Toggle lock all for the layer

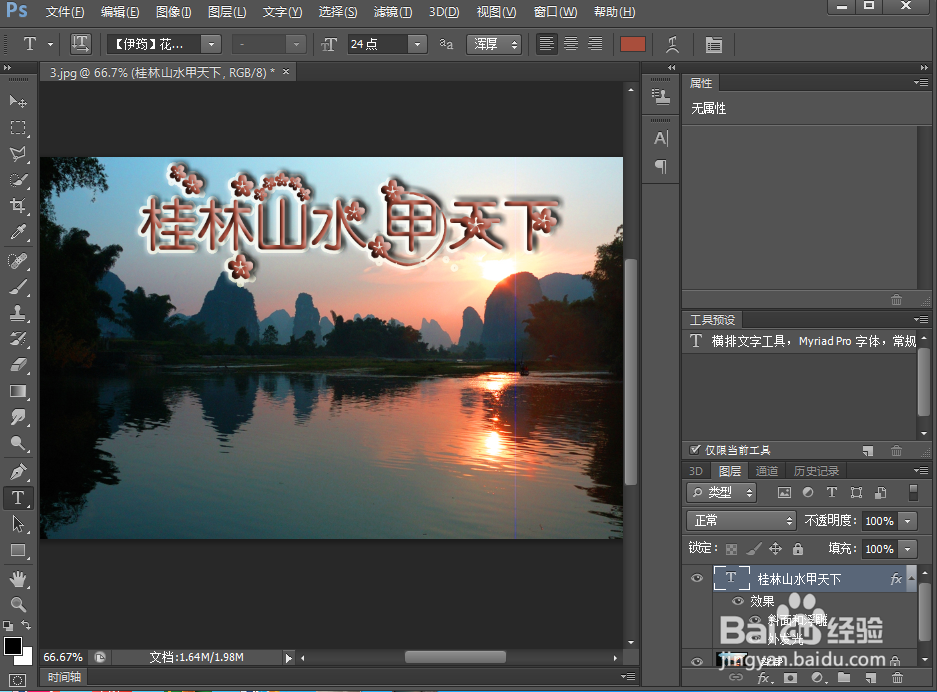[x=798, y=549]
